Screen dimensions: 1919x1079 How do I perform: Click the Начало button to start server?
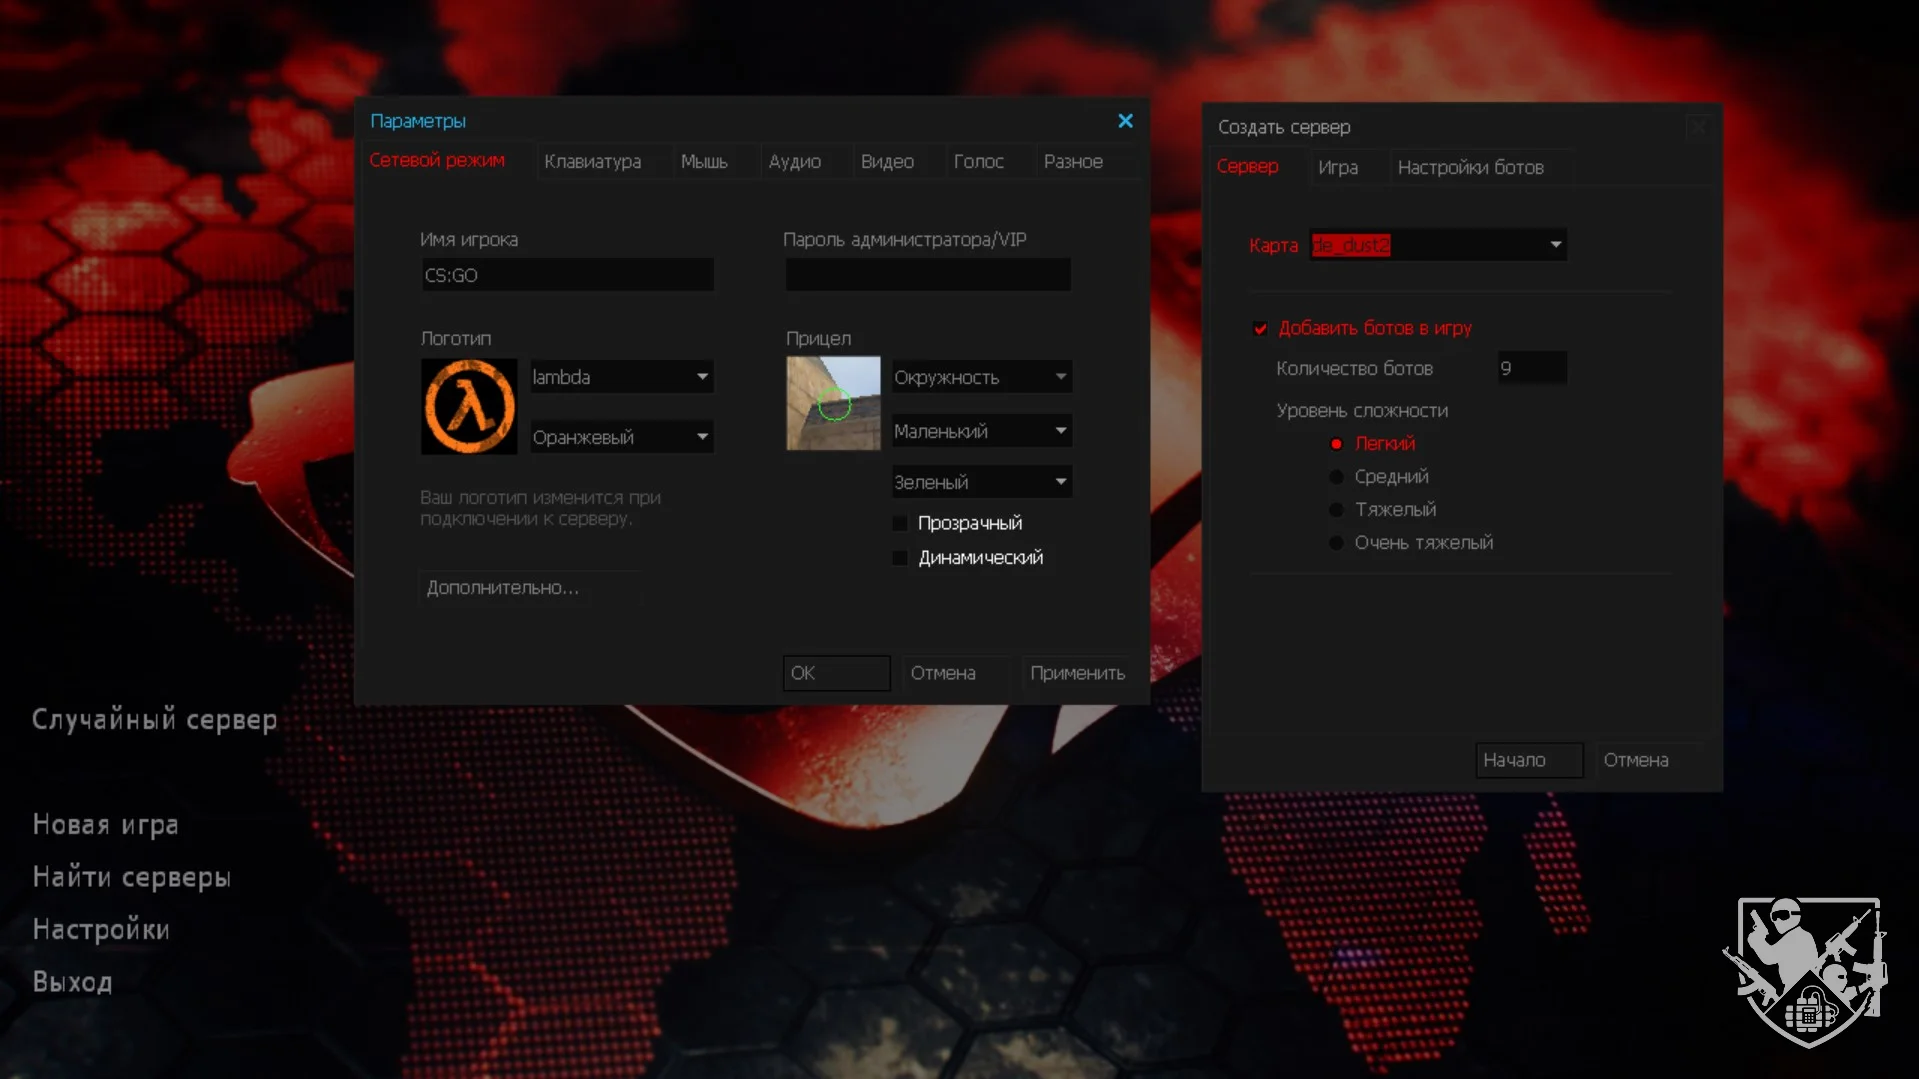[x=1528, y=760]
